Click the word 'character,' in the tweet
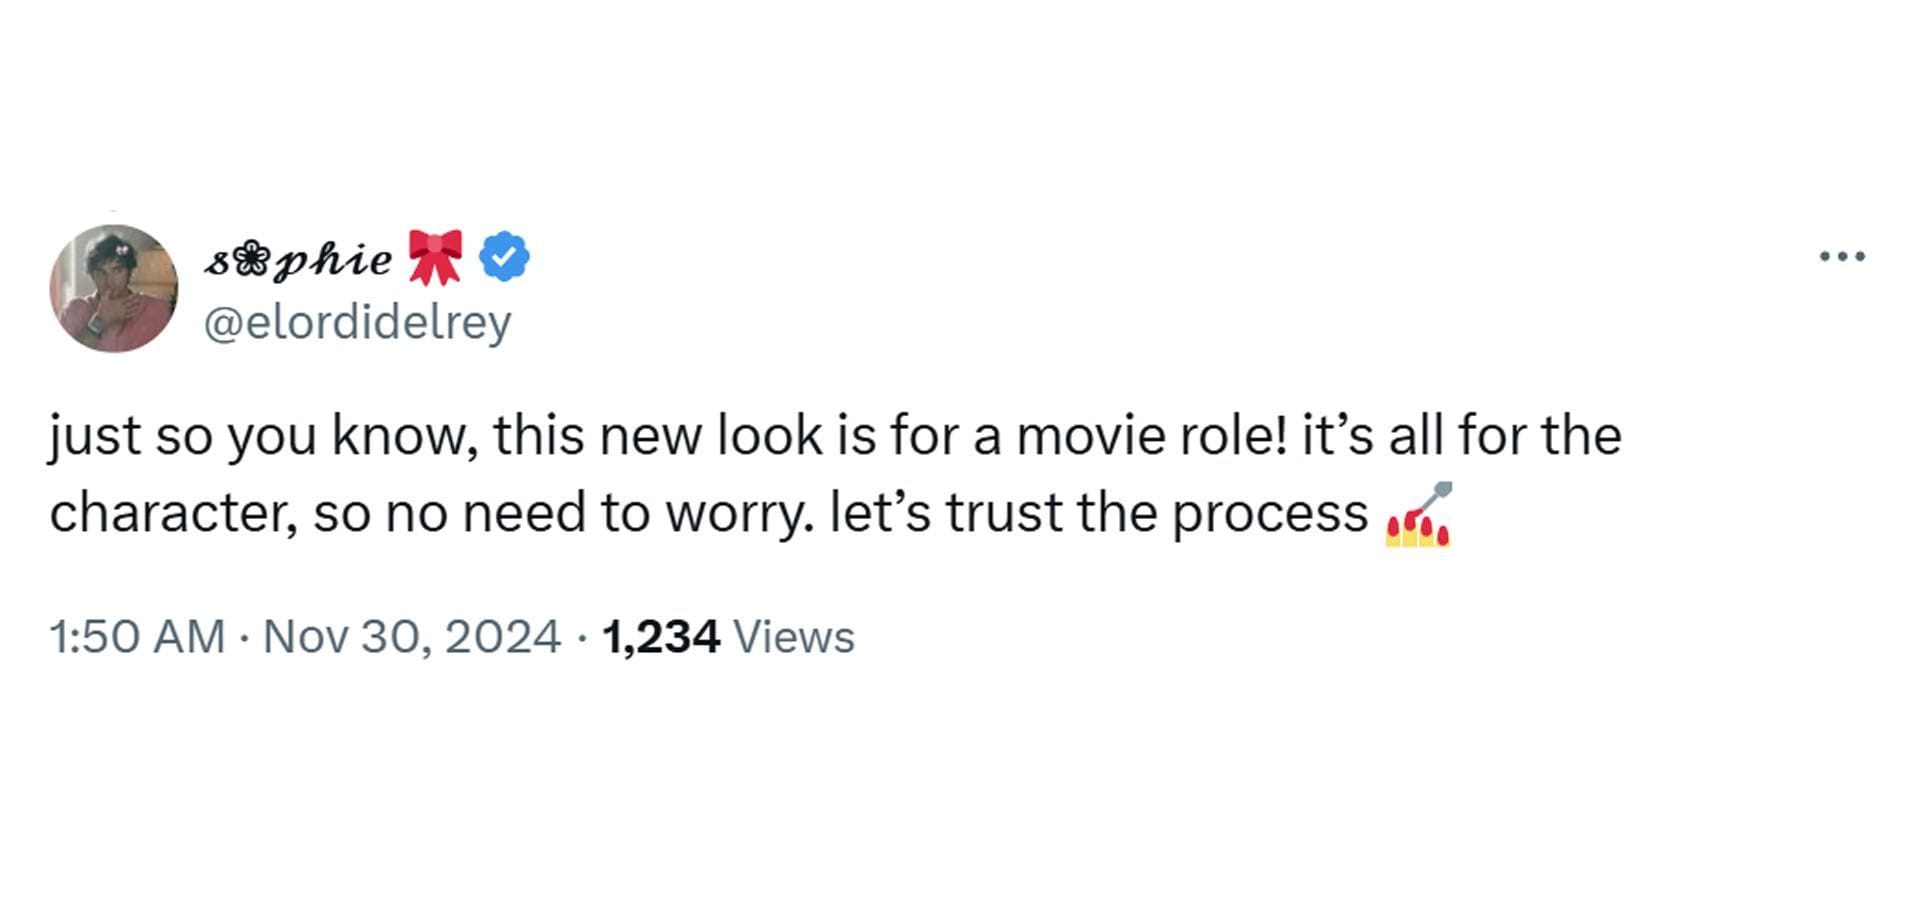The image size is (1920, 900). [x=173, y=513]
